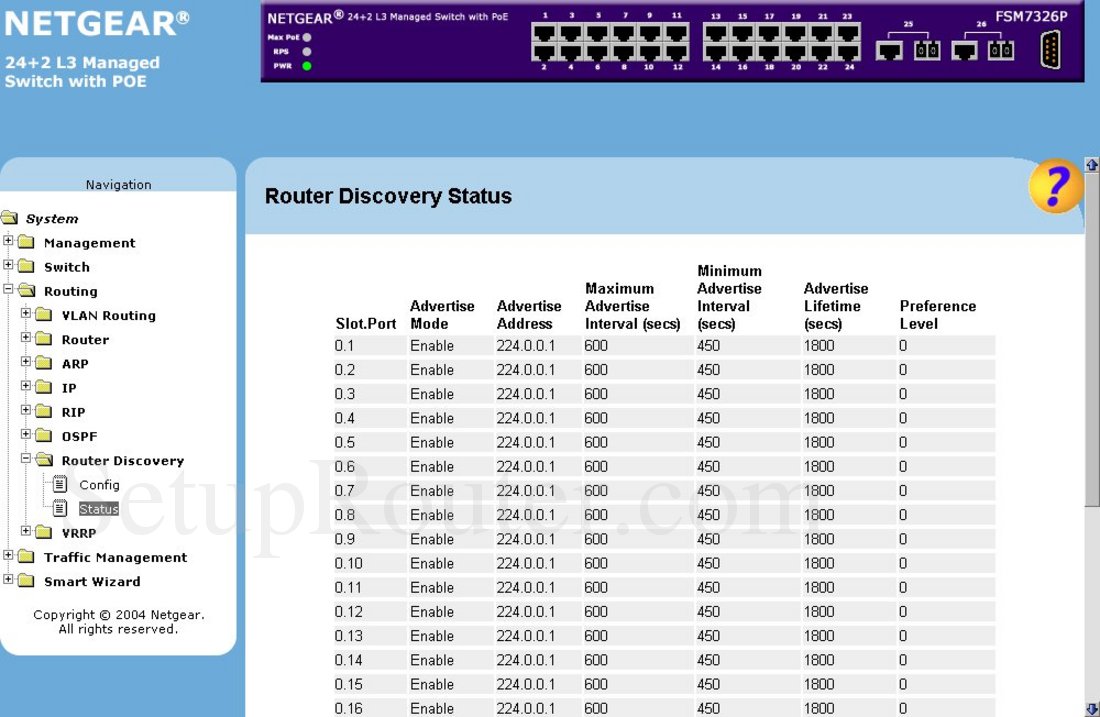Click the scrollbar down arrow
Image resolution: width=1100 pixels, height=717 pixels.
tap(1092, 709)
